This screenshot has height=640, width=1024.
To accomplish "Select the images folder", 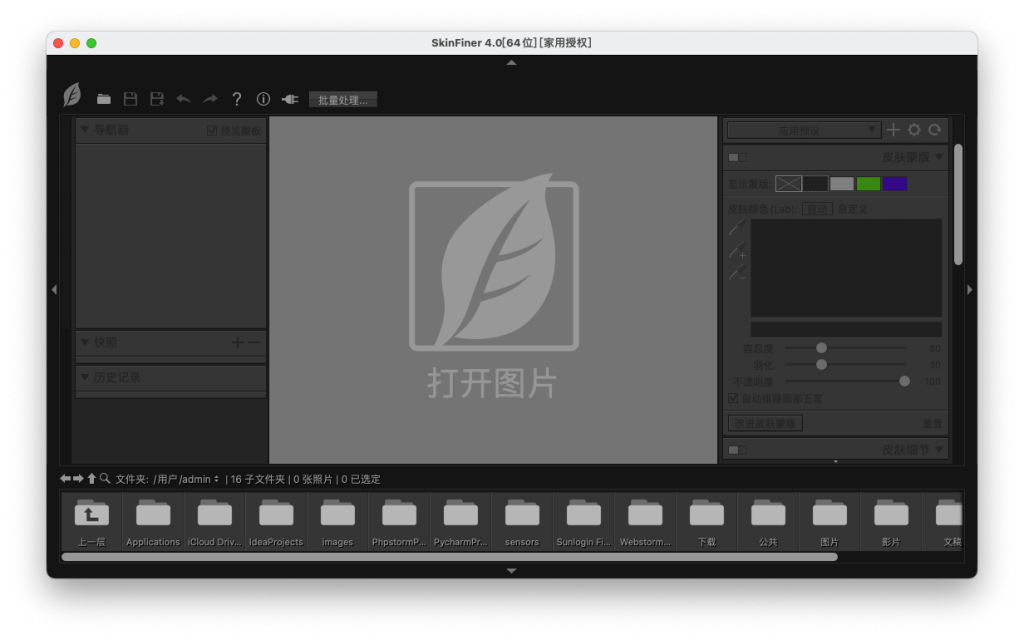I will (x=337, y=522).
